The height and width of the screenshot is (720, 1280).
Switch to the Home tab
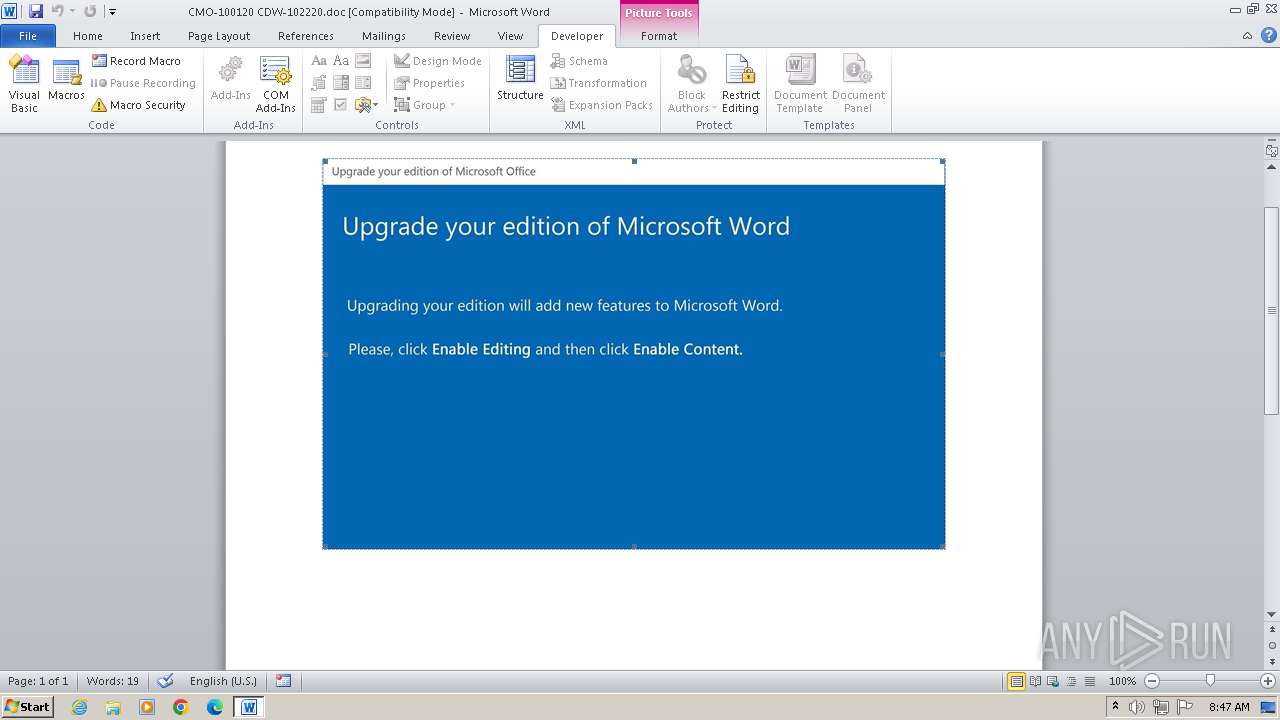point(87,35)
